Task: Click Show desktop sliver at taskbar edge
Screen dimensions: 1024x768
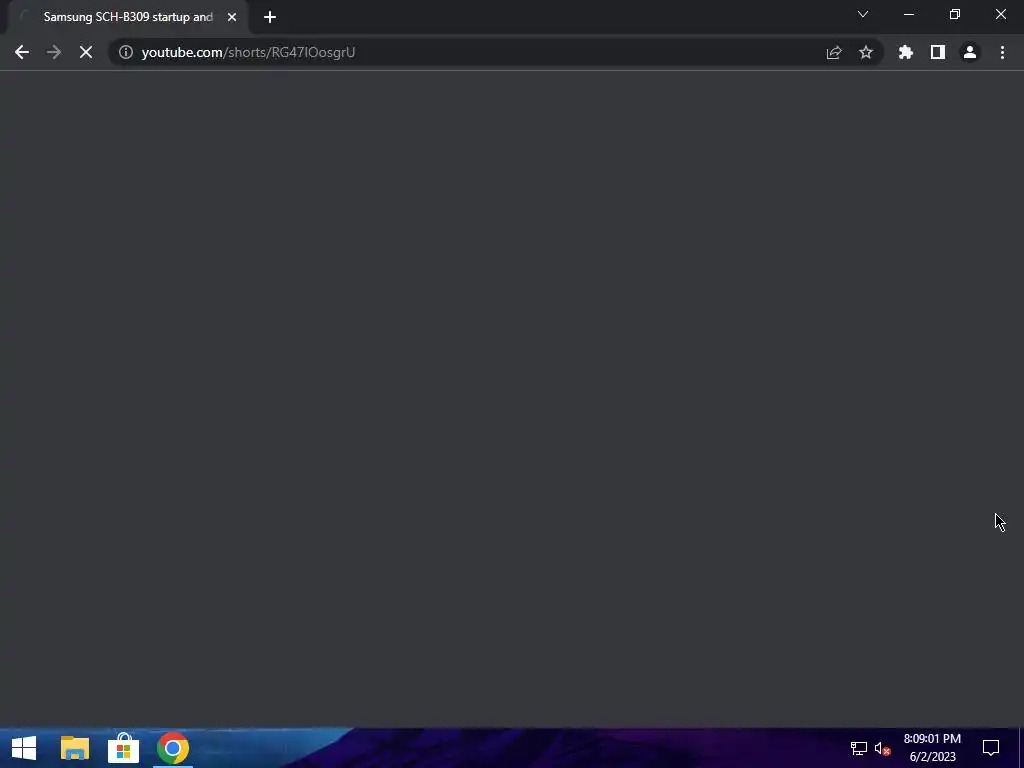Action: pos(1021,748)
